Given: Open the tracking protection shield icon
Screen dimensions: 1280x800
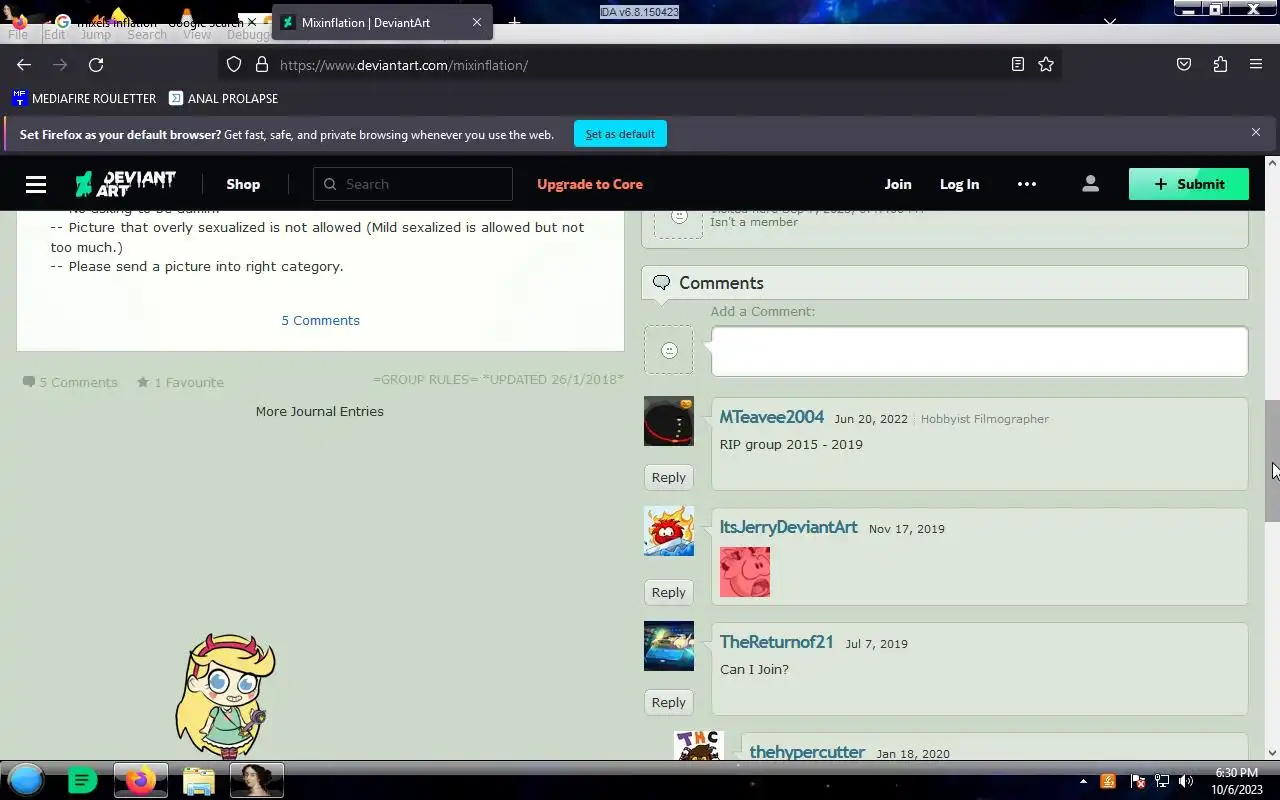Looking at the screenshot, I should (234, 64).
